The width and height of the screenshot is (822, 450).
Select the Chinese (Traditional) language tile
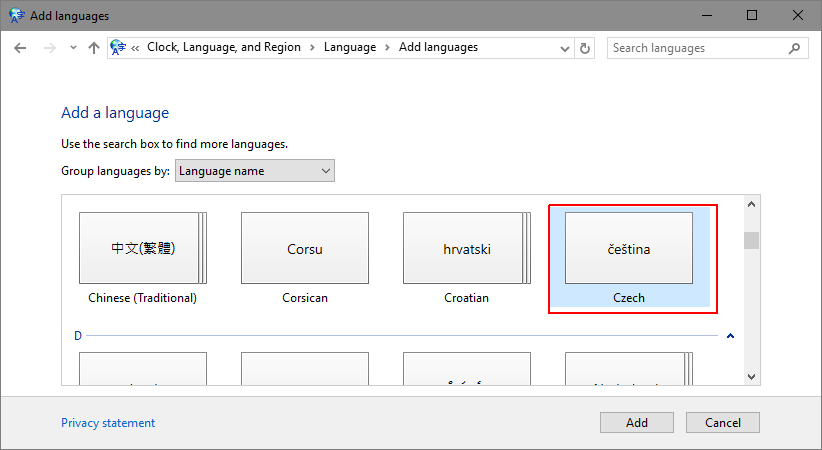pyautogui.click(x=143, y=258)
